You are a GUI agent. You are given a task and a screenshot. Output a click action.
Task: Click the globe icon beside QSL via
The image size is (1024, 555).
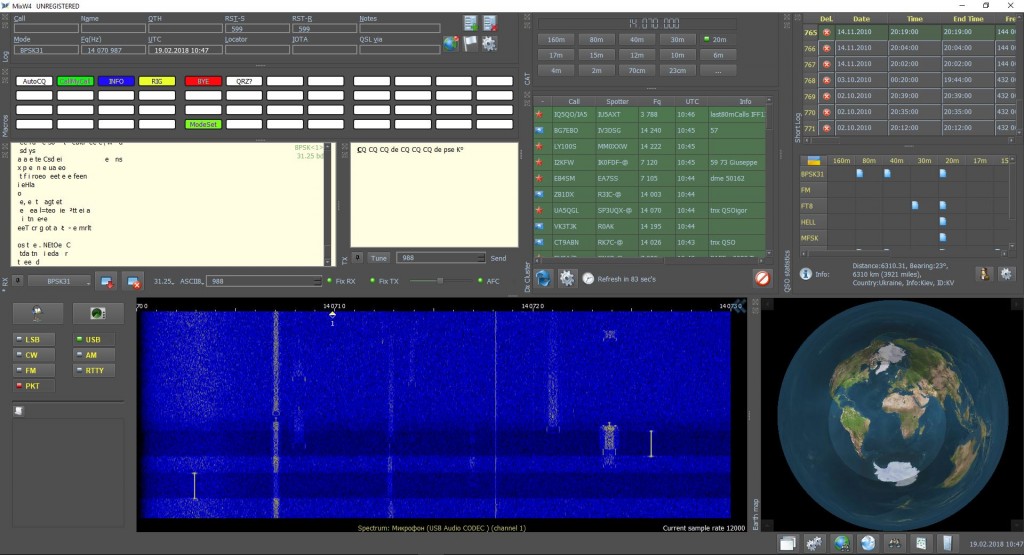pyautogui.click(x=451, y=44)
